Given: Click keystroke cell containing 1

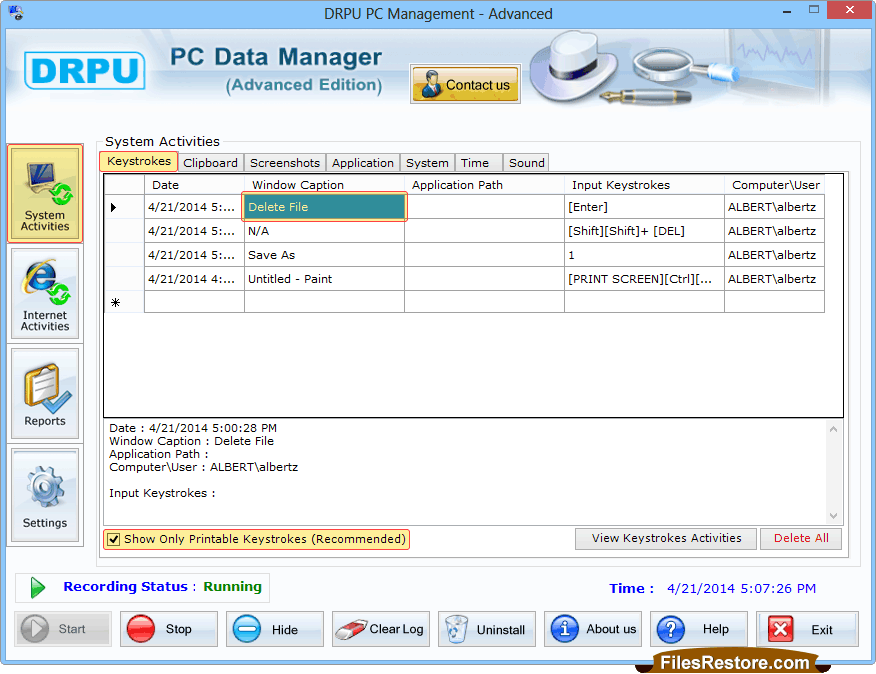Looking at the screenshot, I should click(x=644, y=255).
